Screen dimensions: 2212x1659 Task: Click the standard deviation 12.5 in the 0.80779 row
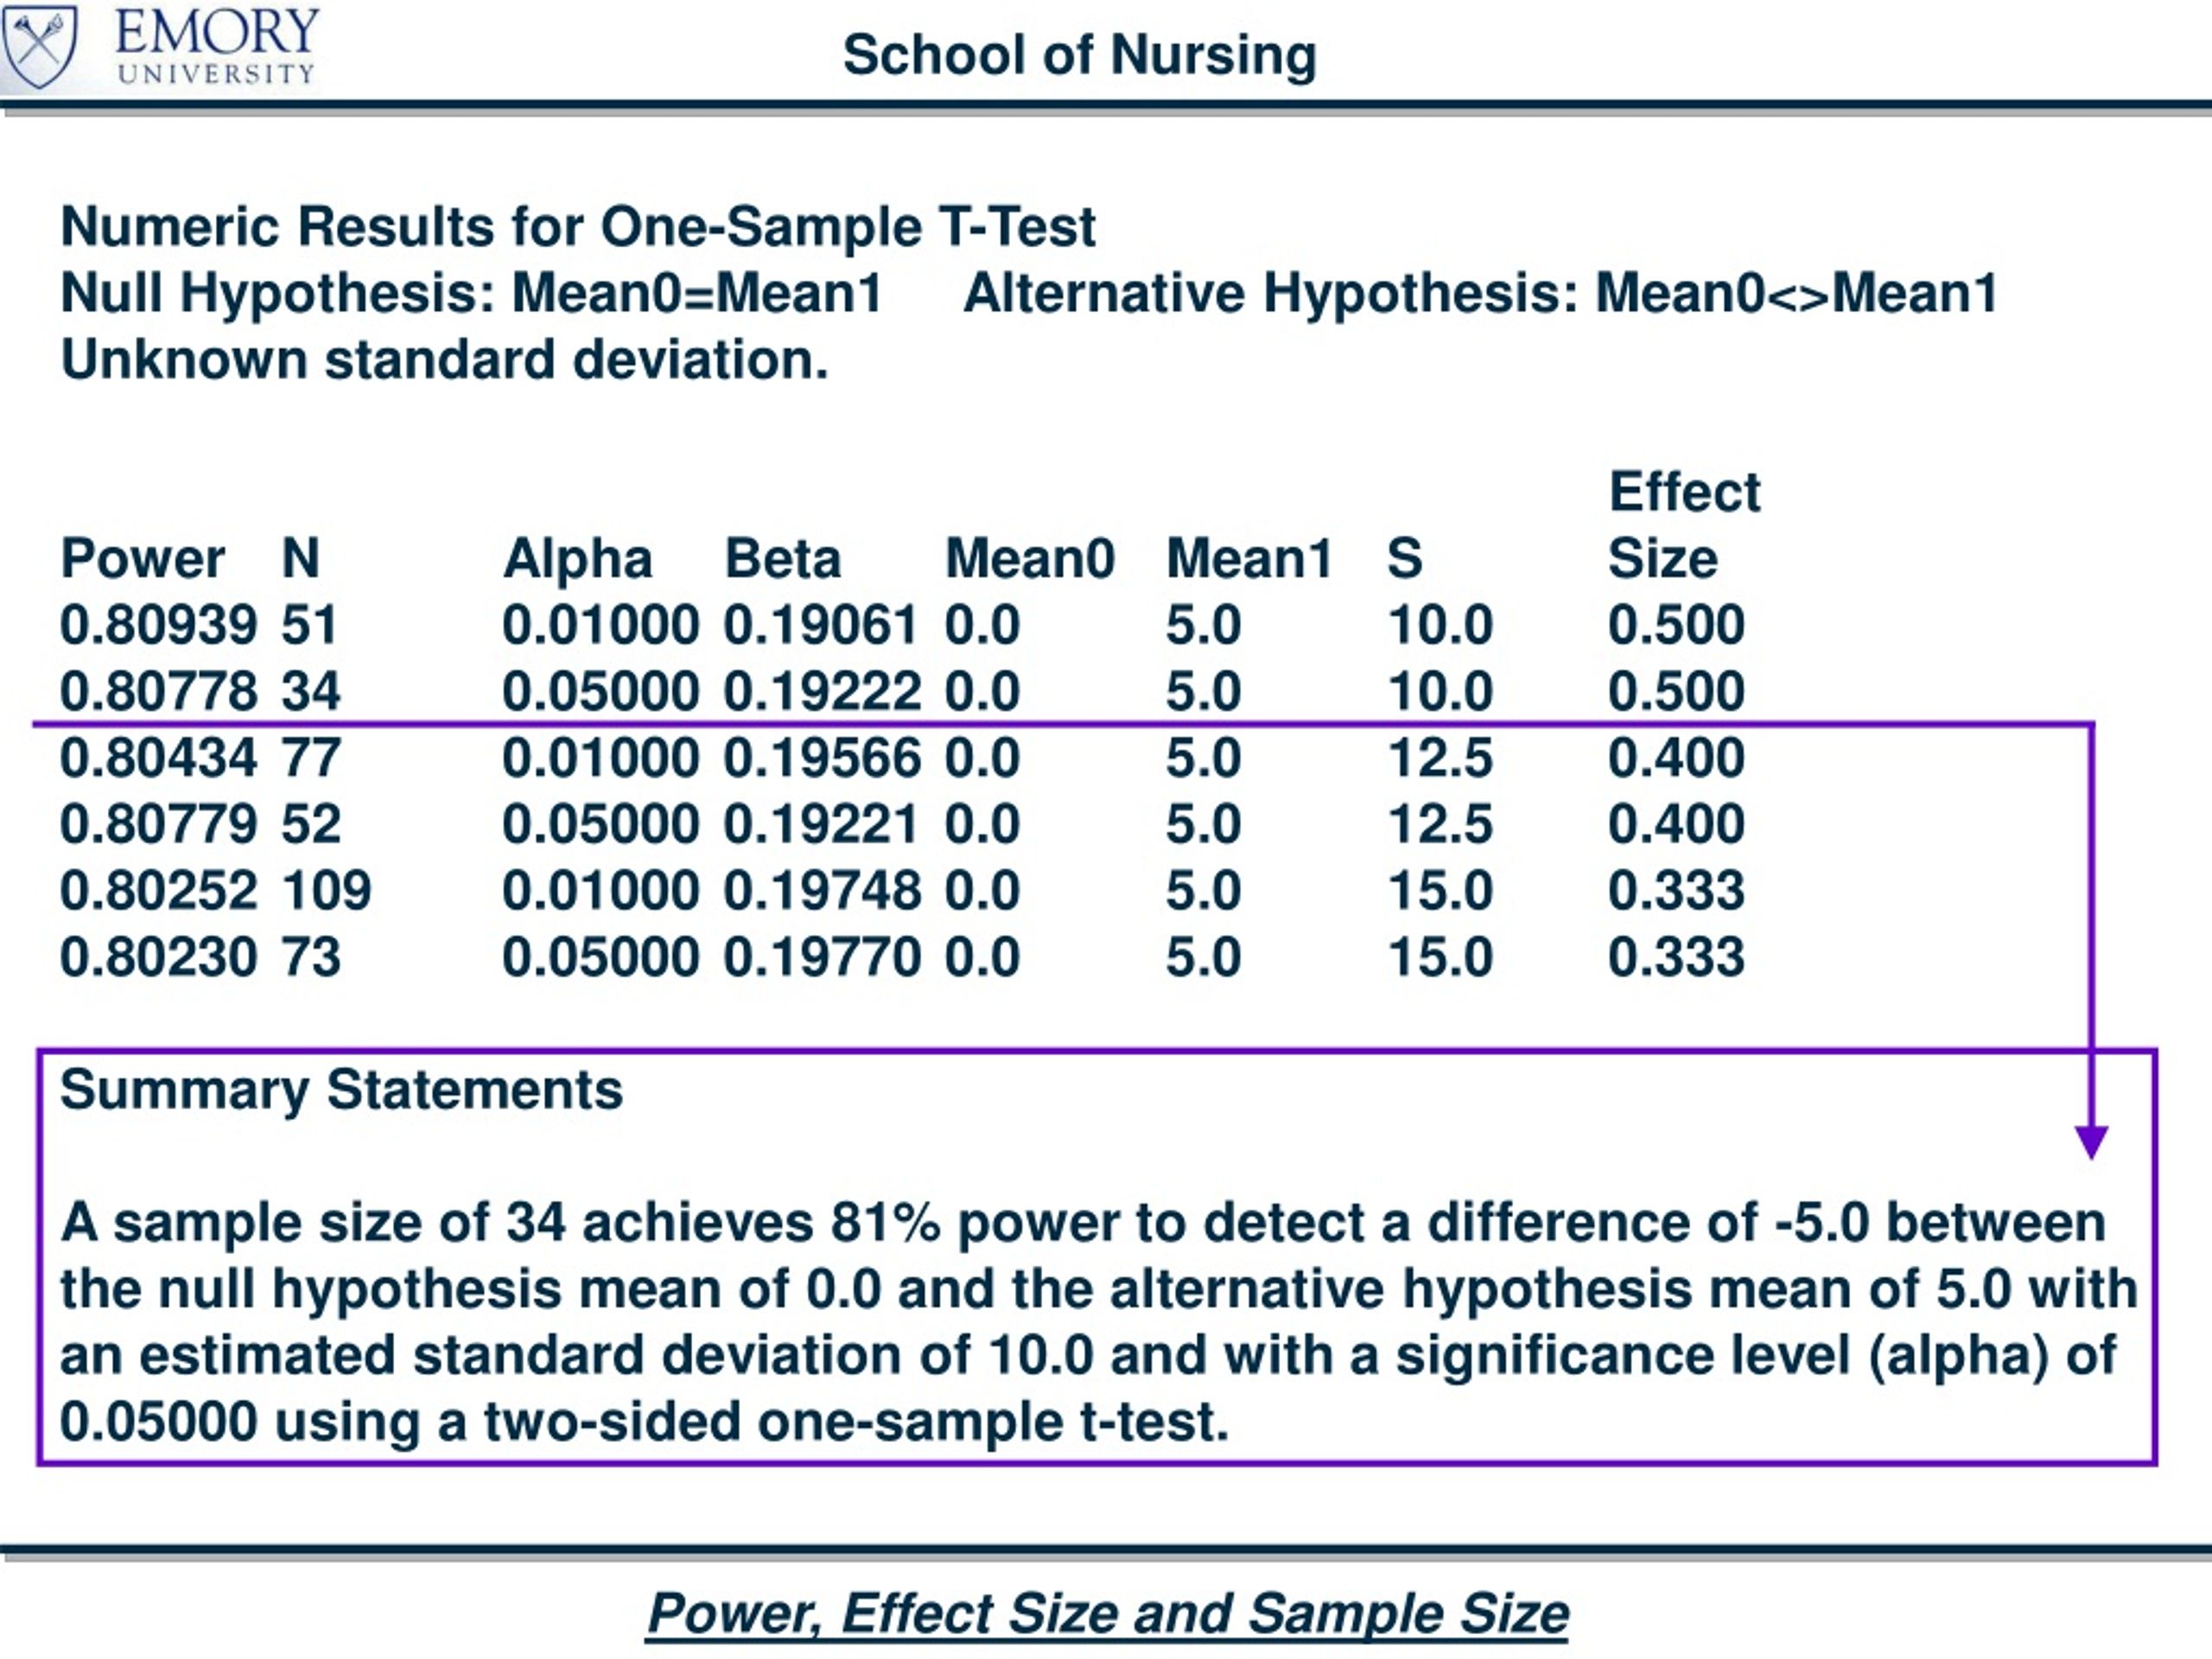pos(1440,824)
